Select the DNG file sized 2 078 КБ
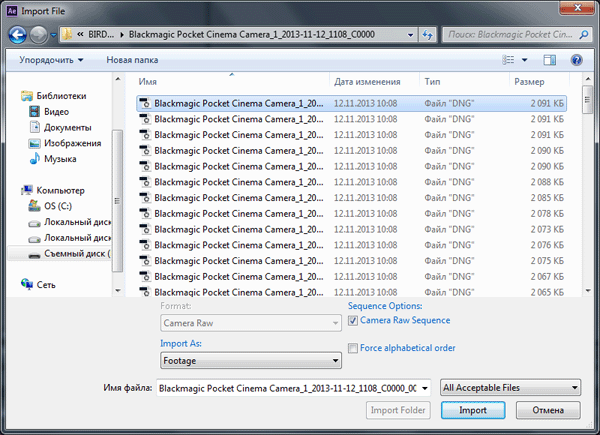 click(351, 213)
